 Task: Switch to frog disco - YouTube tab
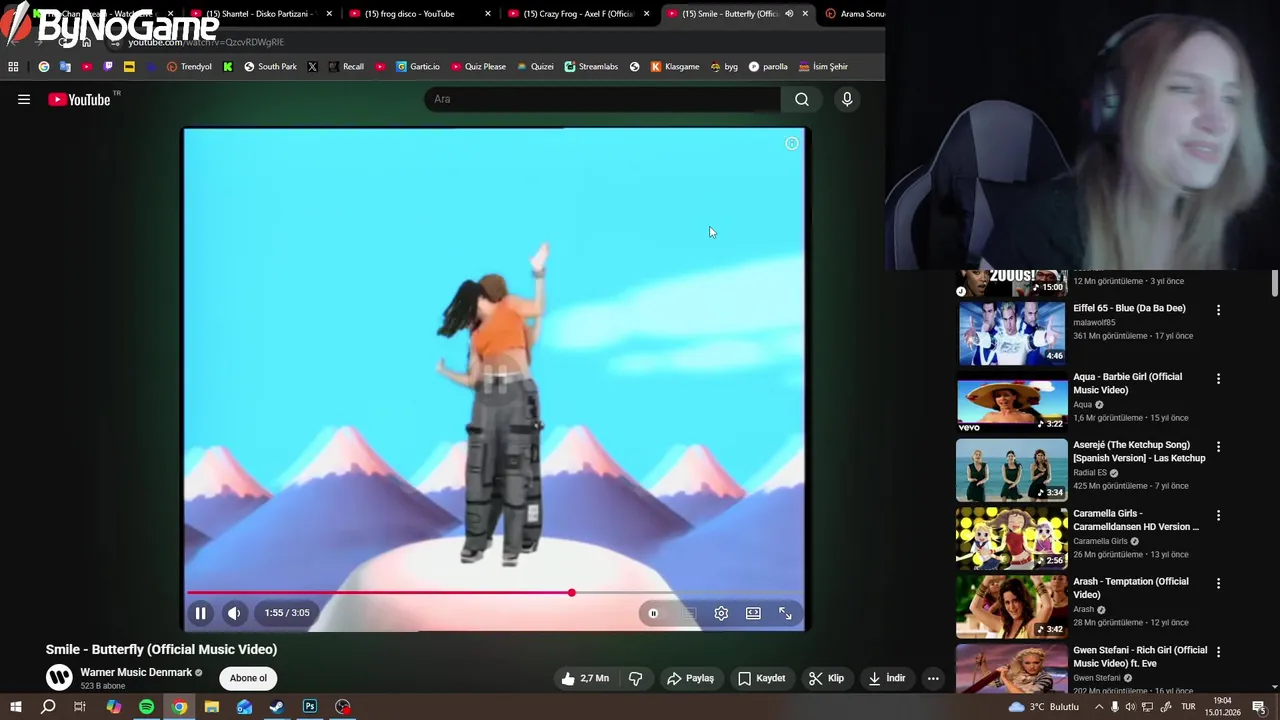pos(420,14)
